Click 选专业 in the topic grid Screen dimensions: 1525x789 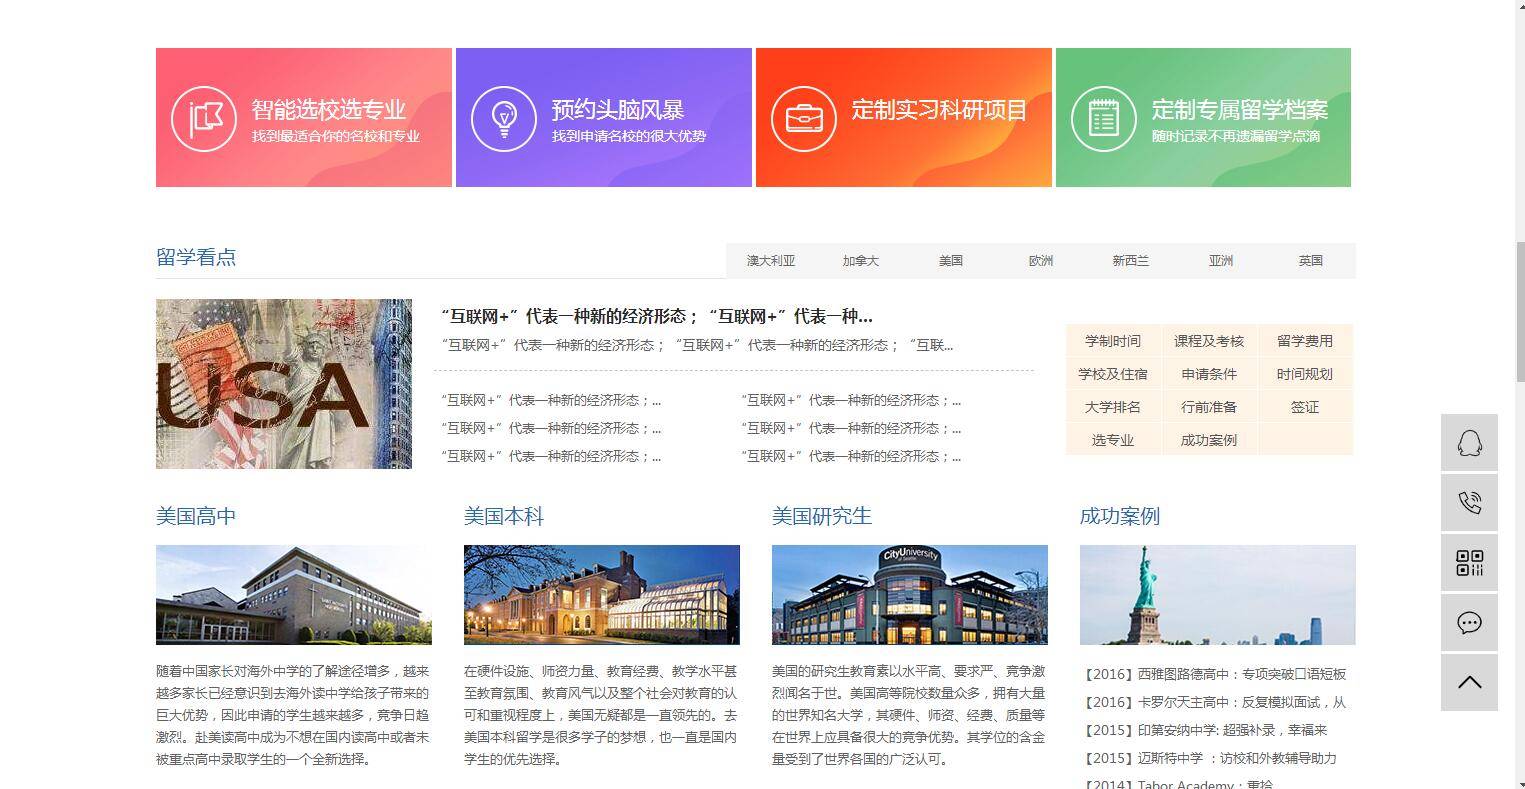(1113, 440)
